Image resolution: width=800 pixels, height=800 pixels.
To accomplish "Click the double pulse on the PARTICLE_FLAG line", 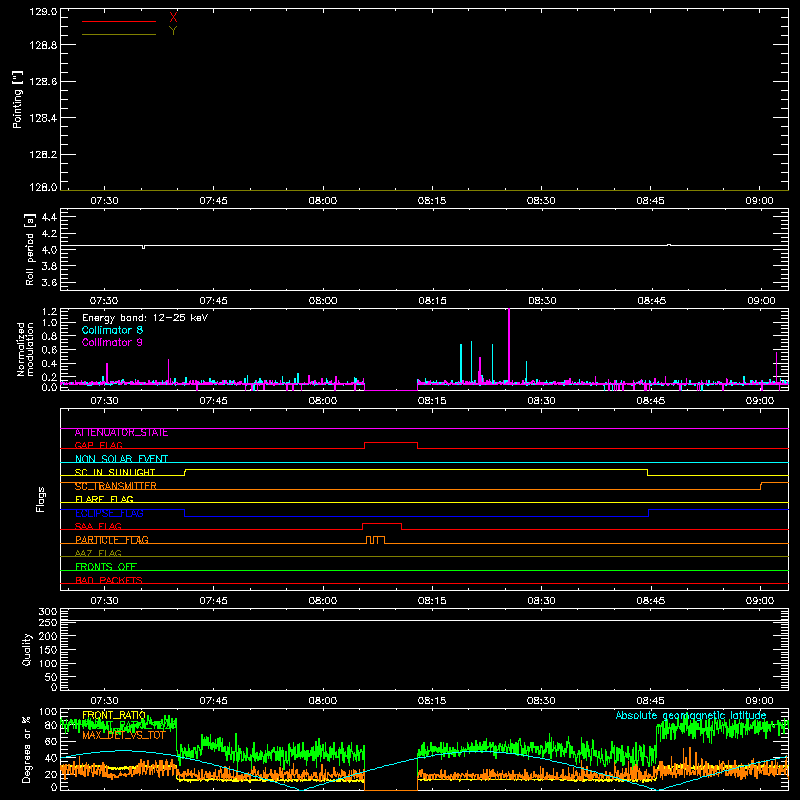I will point(376,540).
